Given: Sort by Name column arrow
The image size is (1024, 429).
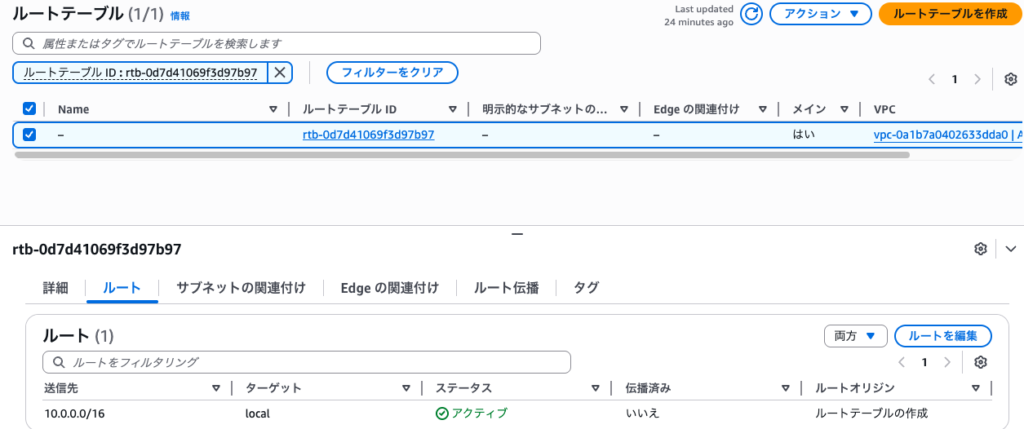Looking at the screenshot, I should point(273,109).
